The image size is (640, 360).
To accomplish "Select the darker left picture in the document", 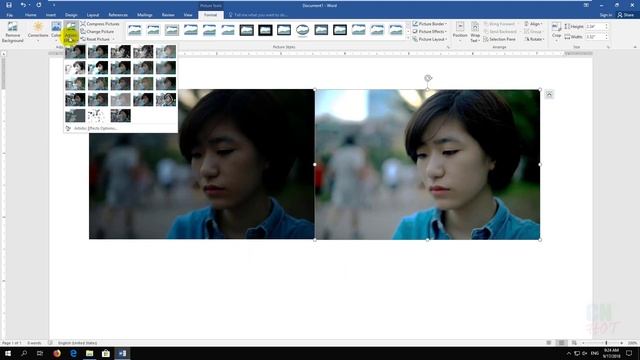I will click(x=202, y=164).
